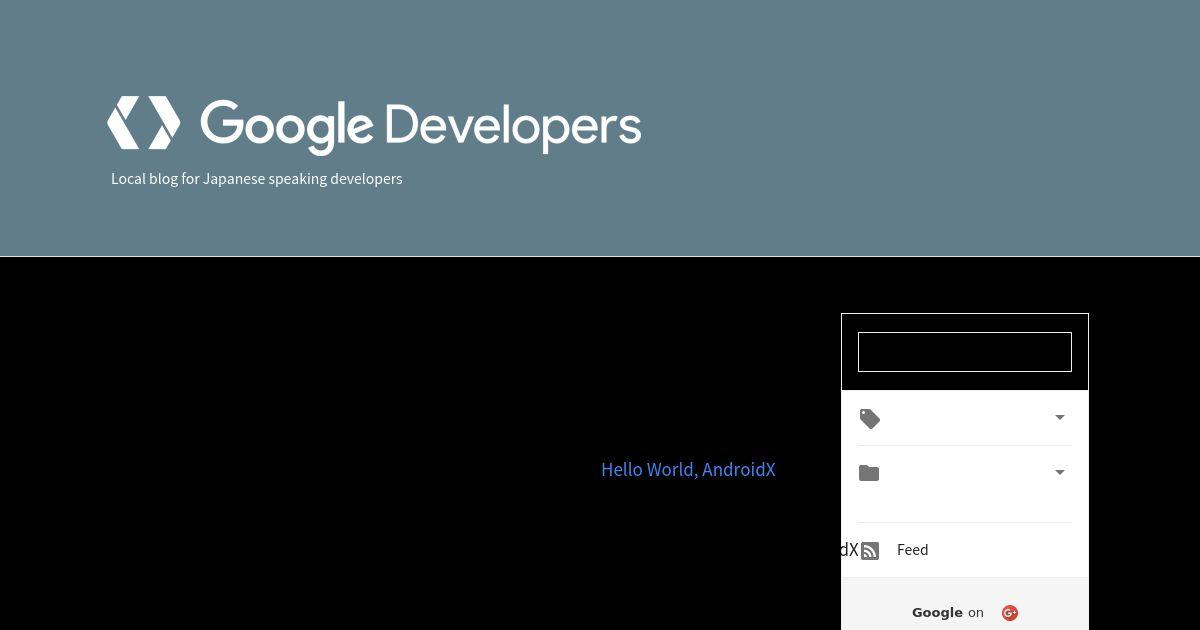This screenshot has height=630, width=1200.
Task: Expand the labels dropdown arrow
Action: (1060, 418)
